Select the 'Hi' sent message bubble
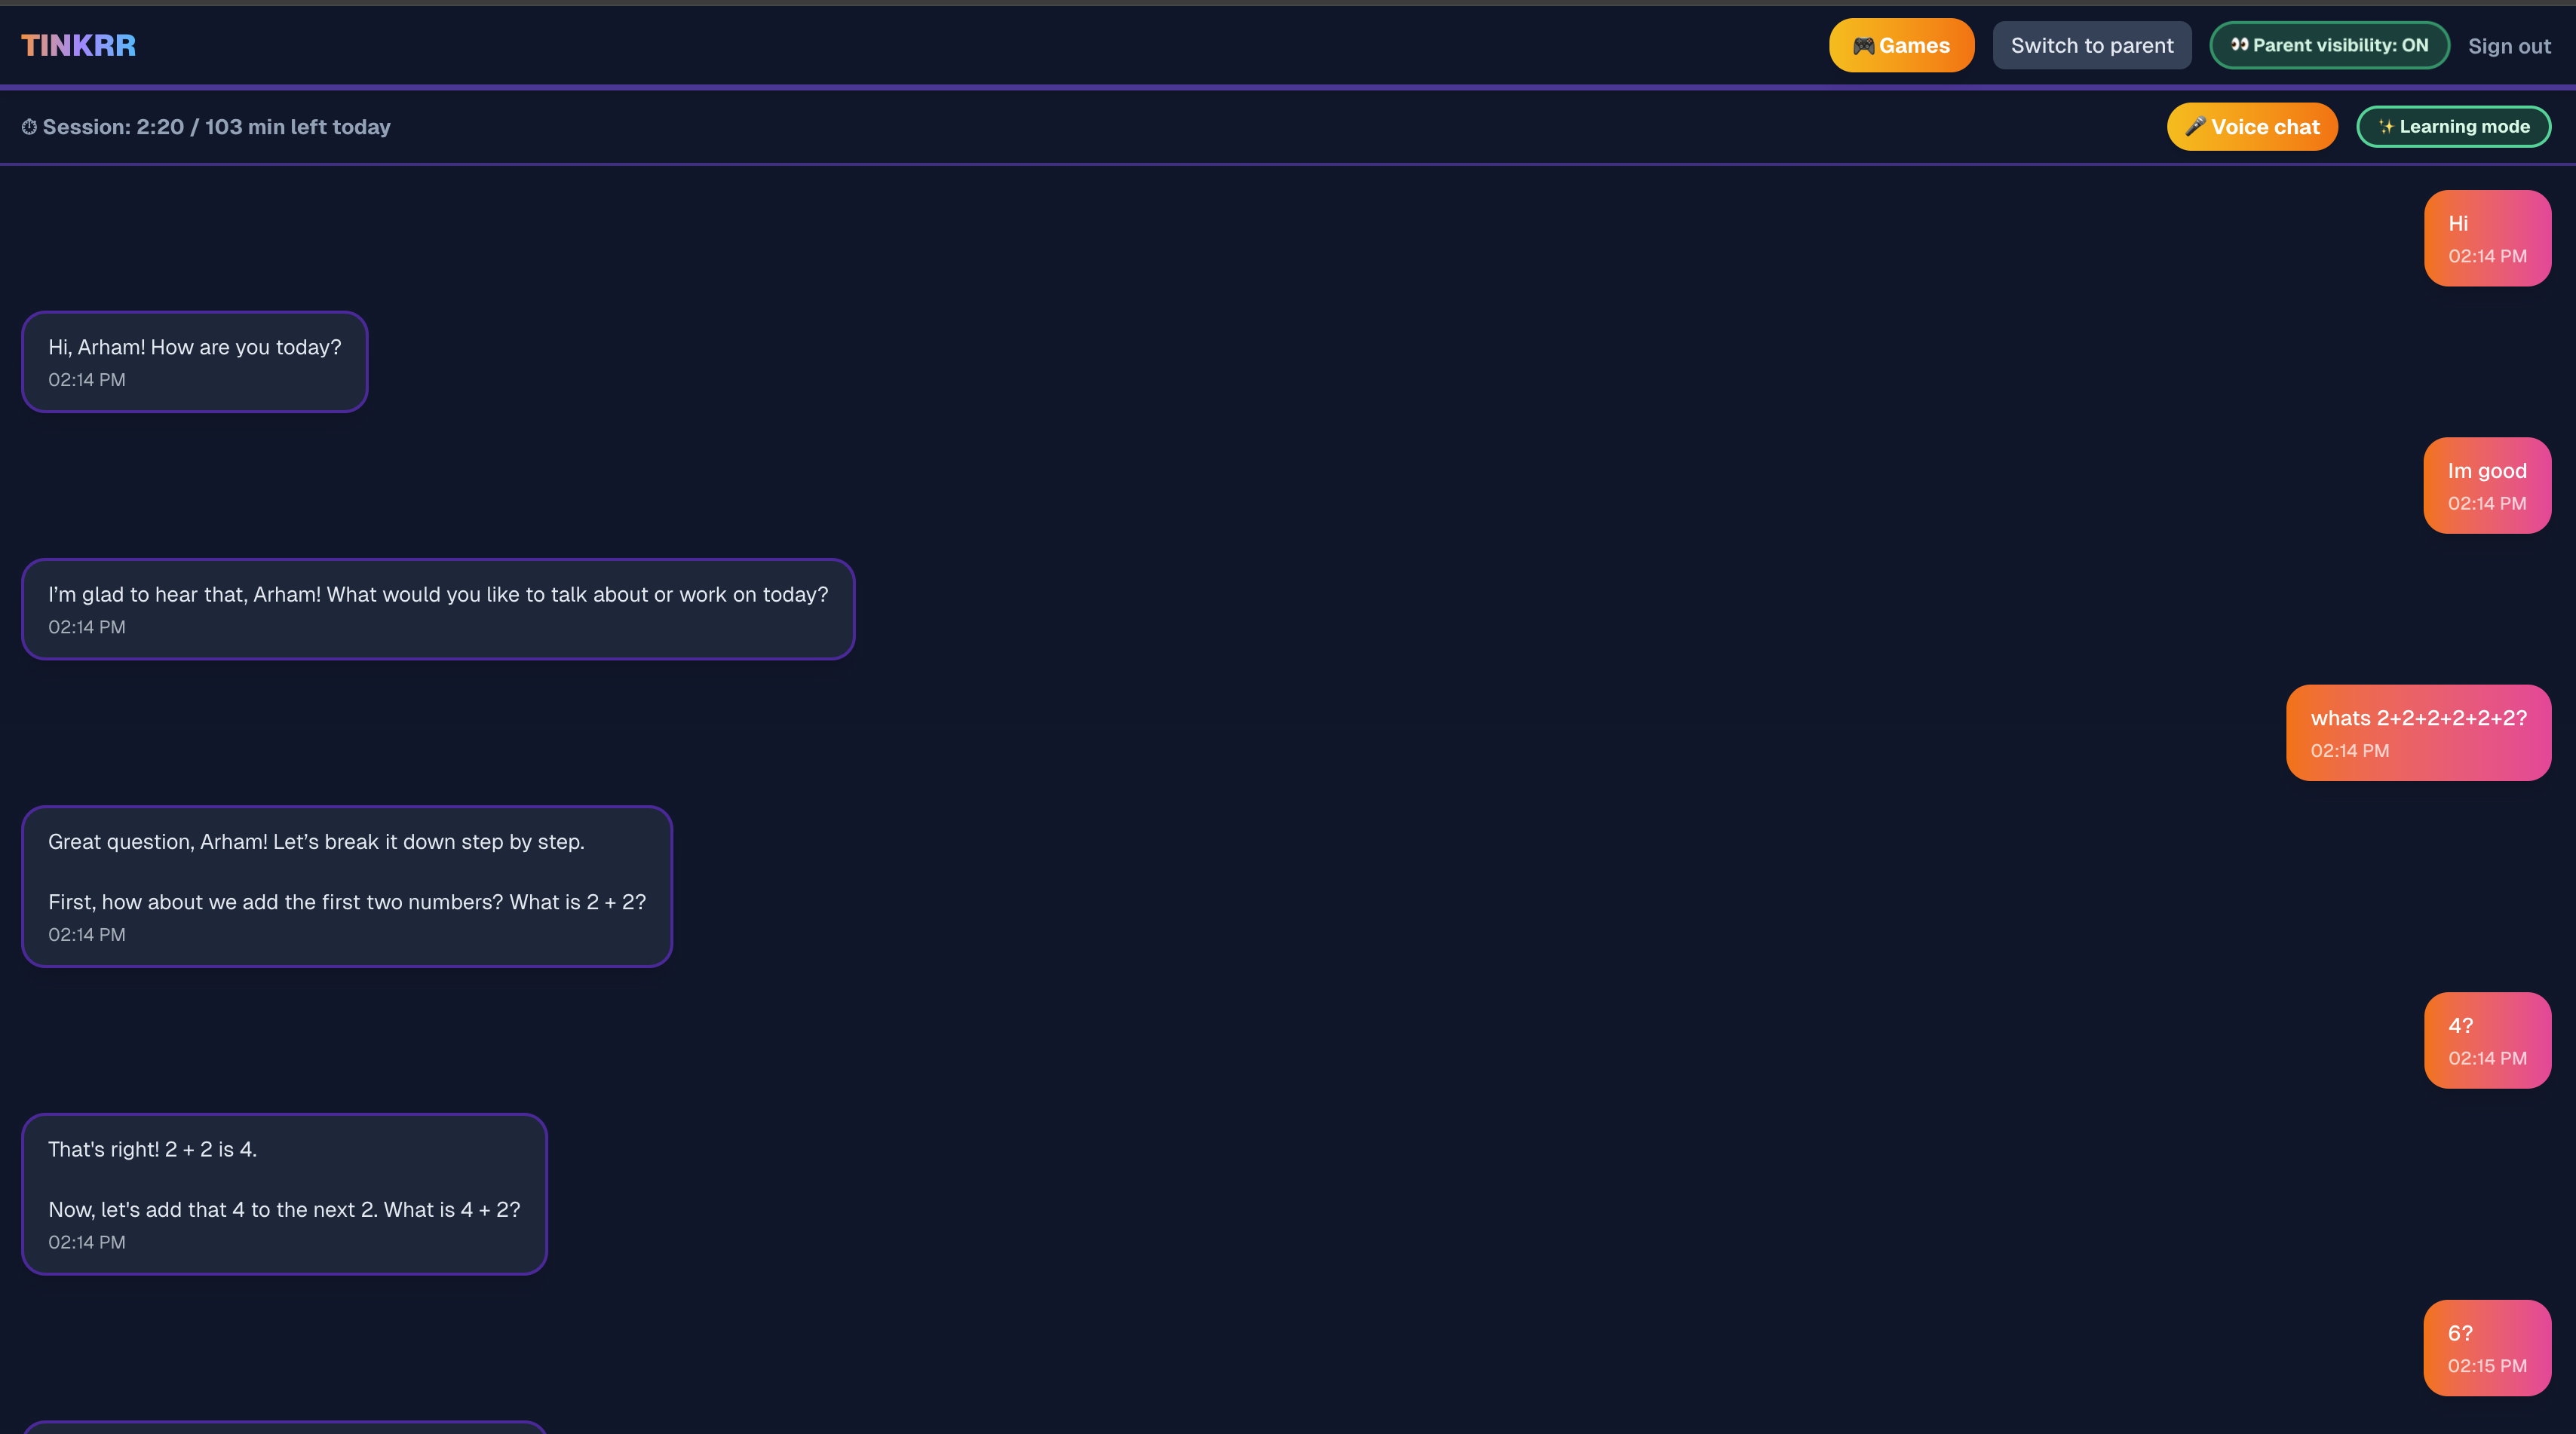The height and width of the screenshot is (1434, 2576). pyautogui.click(x=2487, y=238)
